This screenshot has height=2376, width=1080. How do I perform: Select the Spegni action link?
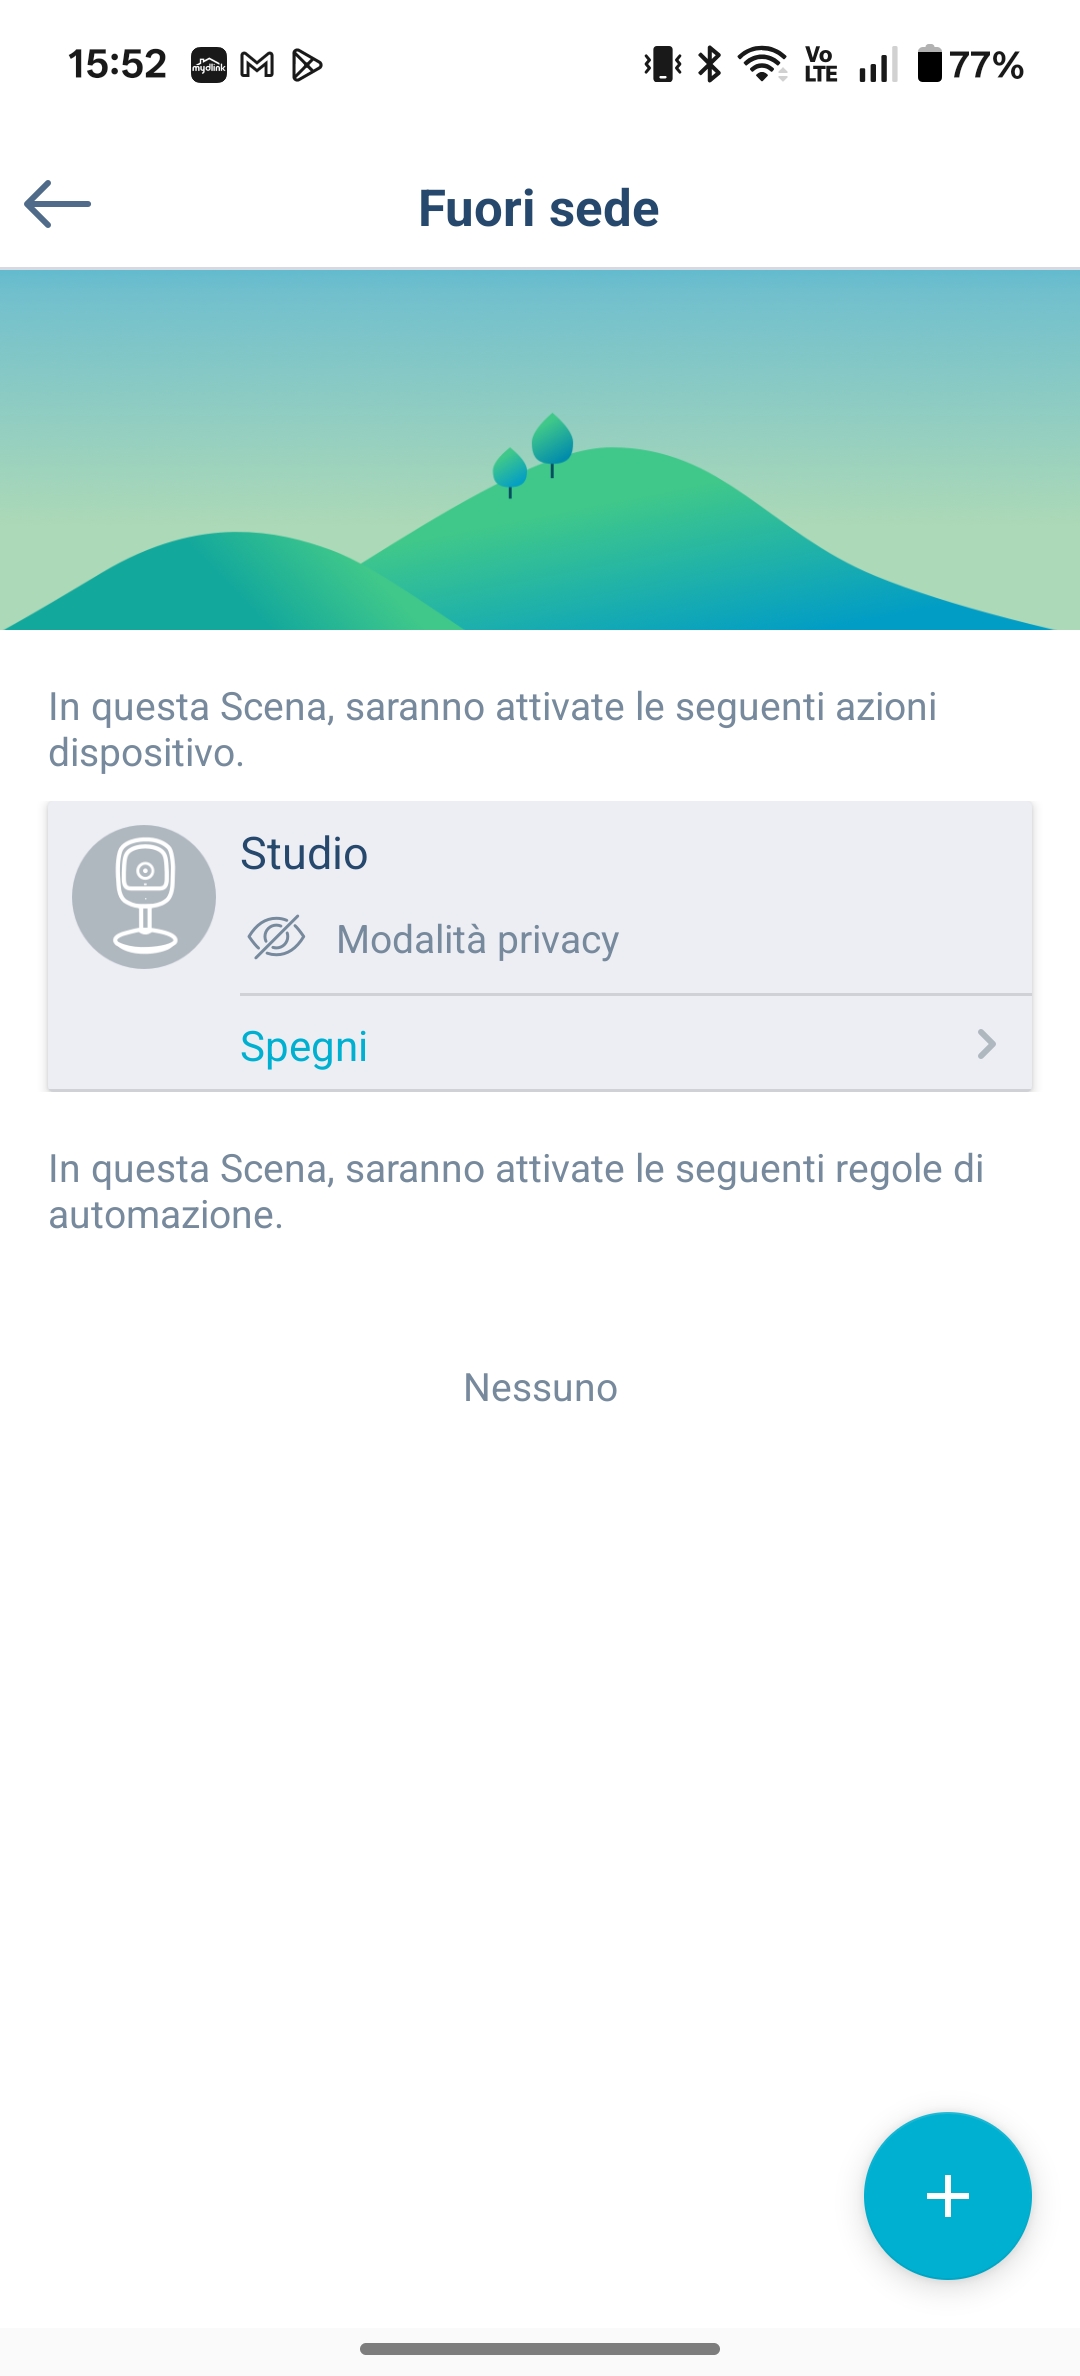(x=304, y=1046)
